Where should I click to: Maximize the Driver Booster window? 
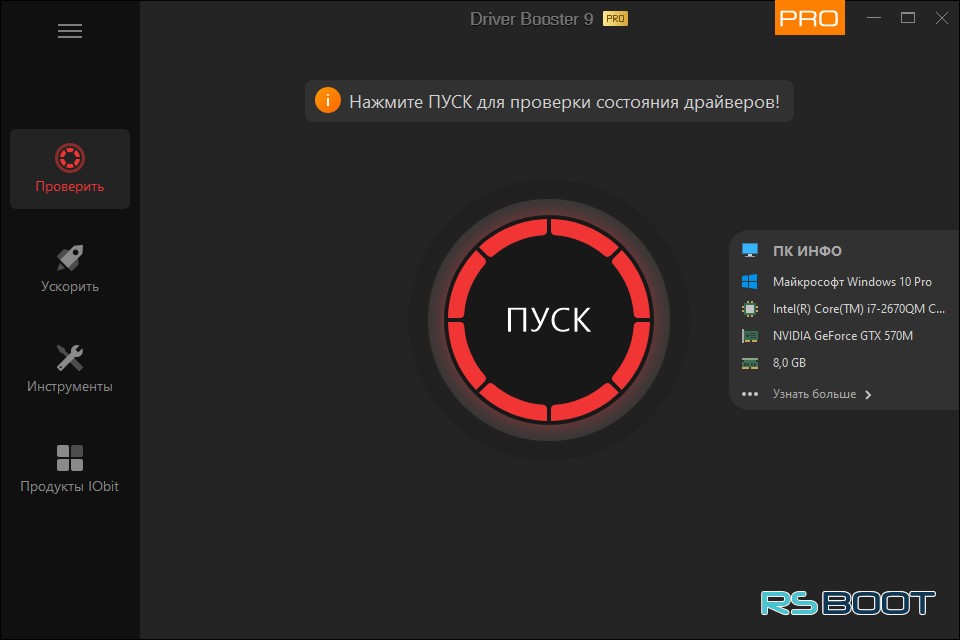908,18
